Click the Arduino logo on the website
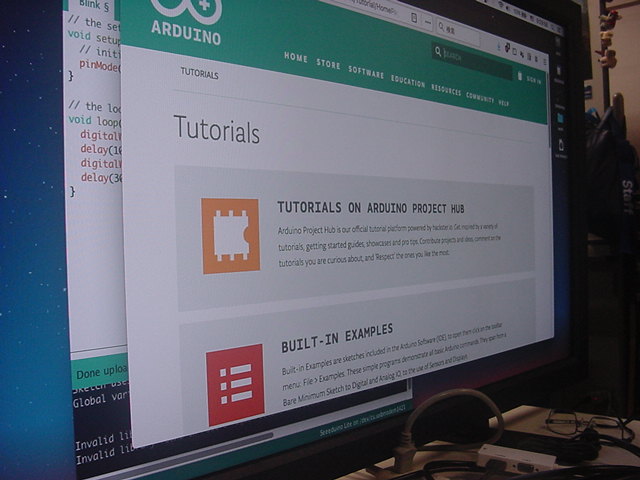Viewport: 640px width, 480px height. 186,21
